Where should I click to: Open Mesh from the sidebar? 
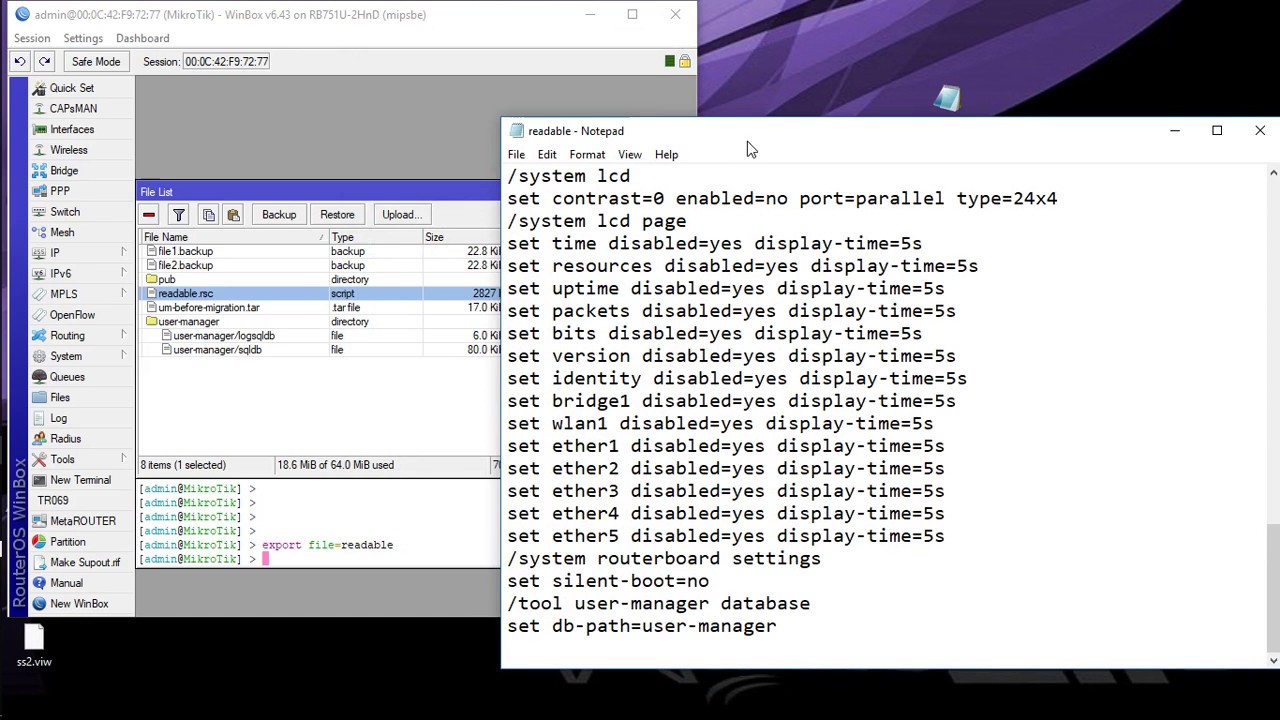[x=62, y=232]
